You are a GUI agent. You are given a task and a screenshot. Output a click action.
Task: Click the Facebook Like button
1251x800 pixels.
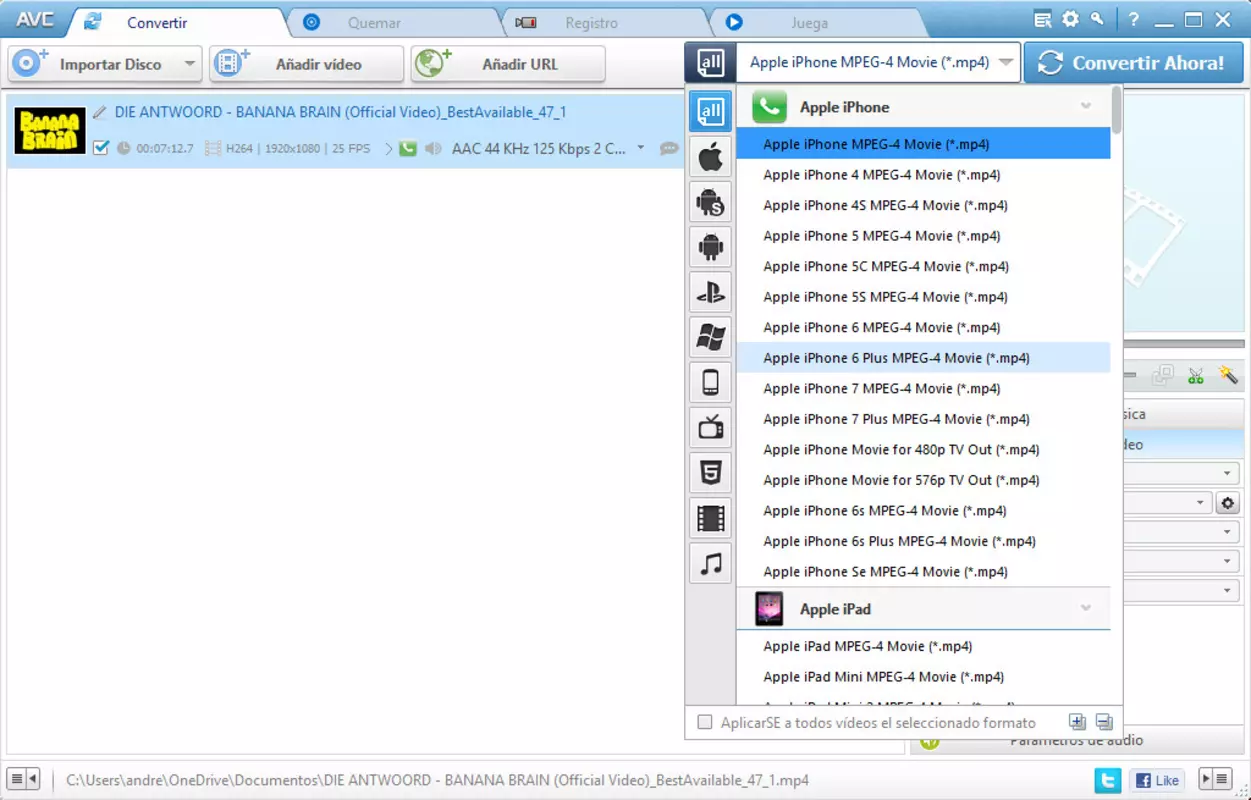1158,780
